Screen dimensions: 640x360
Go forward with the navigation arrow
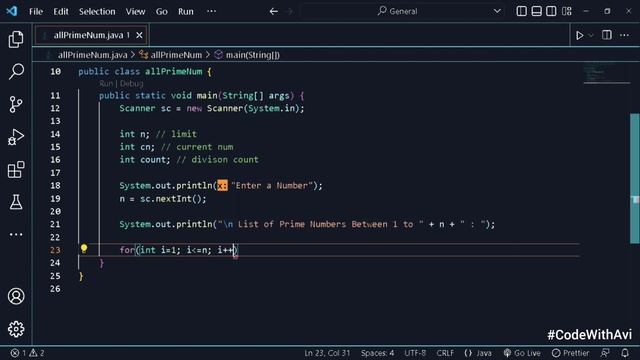[289, 11]
